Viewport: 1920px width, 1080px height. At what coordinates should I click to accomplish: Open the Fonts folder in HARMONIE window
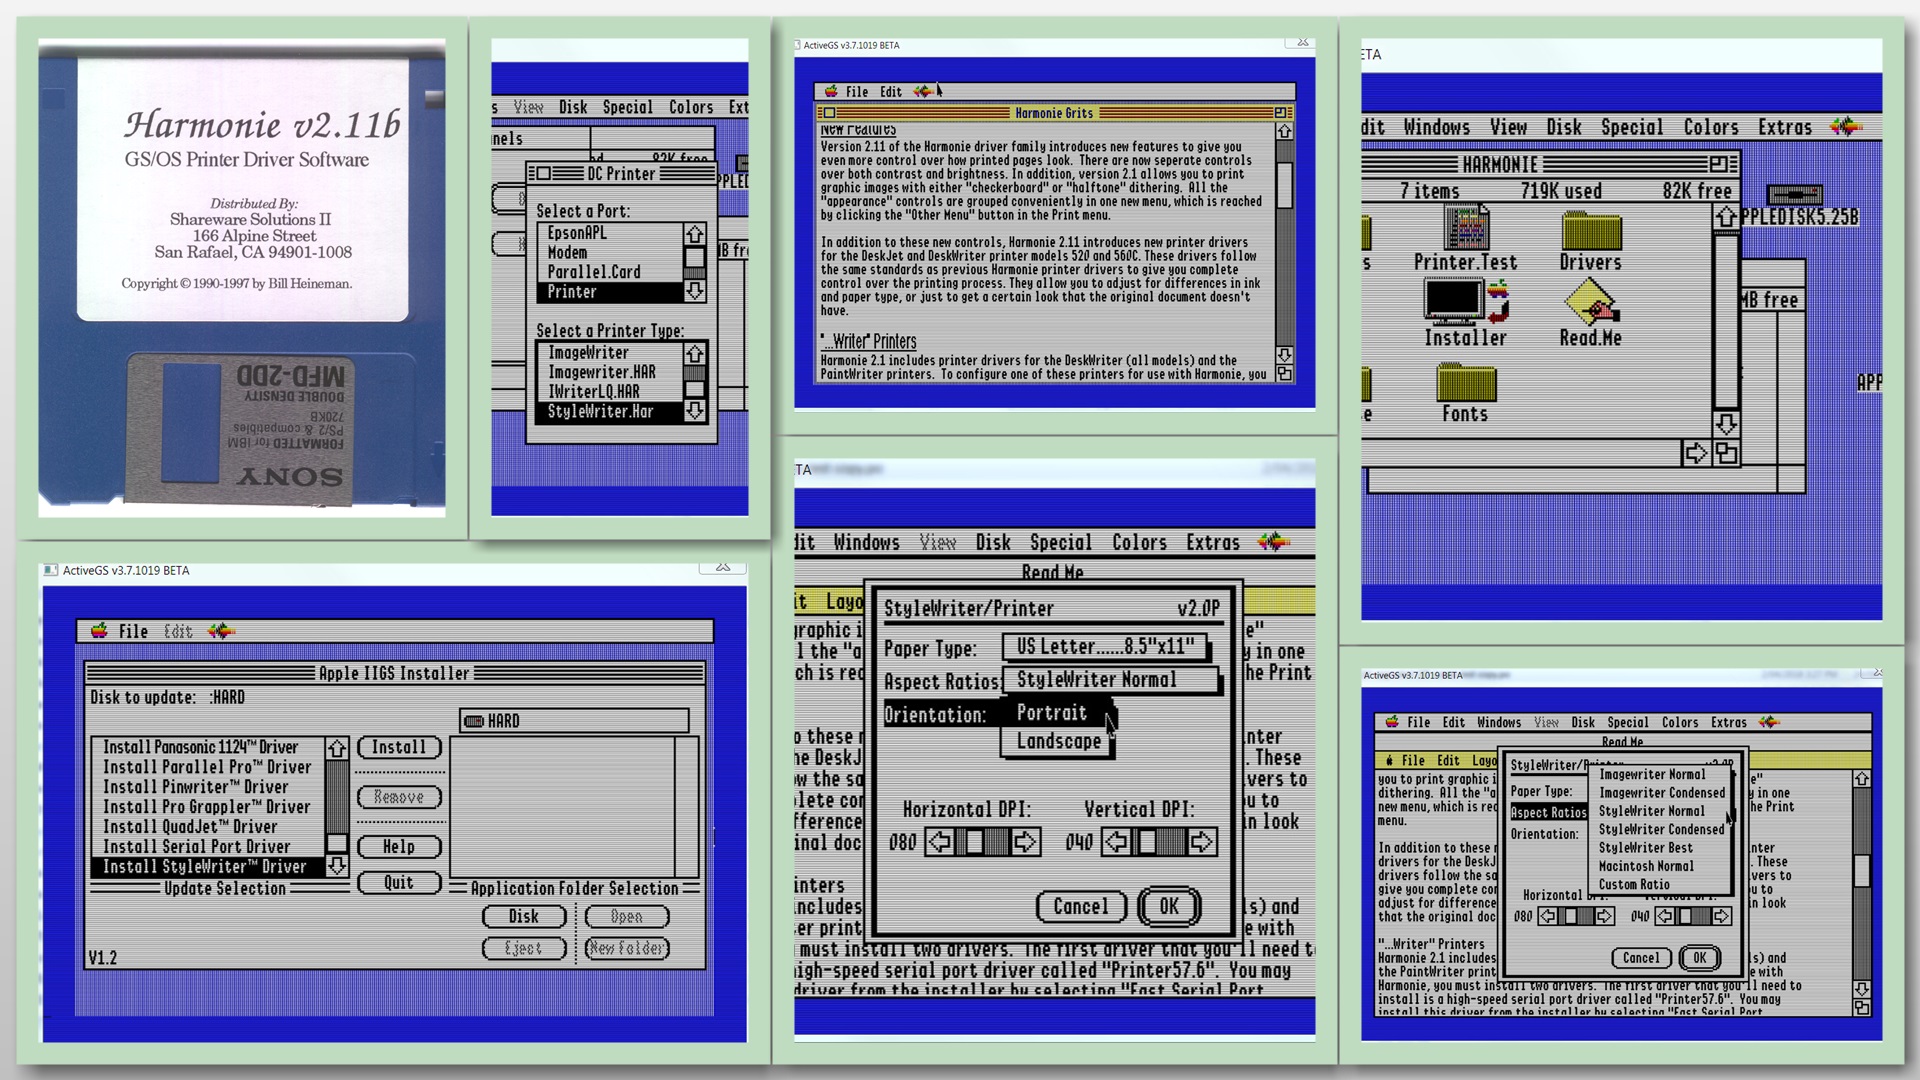pos(1465,394)
